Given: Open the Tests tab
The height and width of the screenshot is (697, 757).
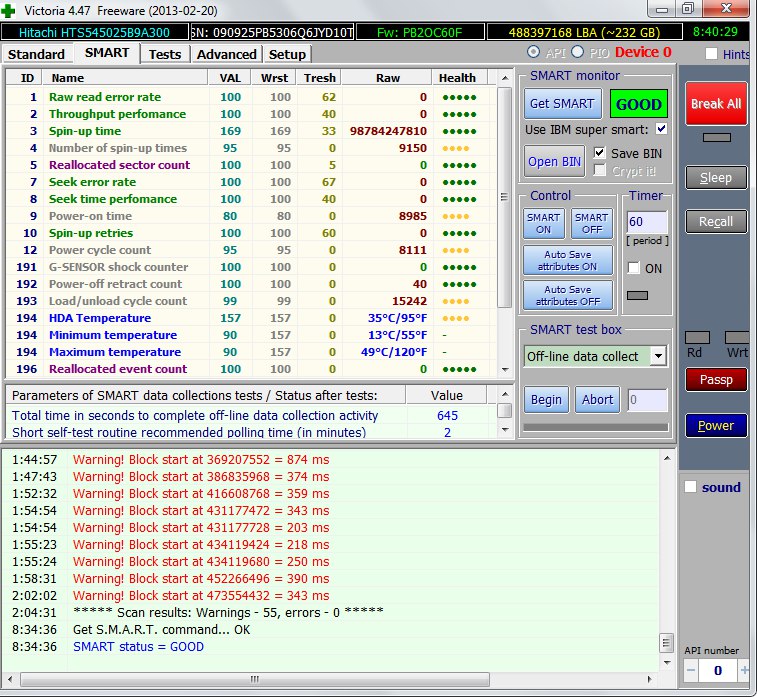Looking at the screenshot, I should coord(165,54).
